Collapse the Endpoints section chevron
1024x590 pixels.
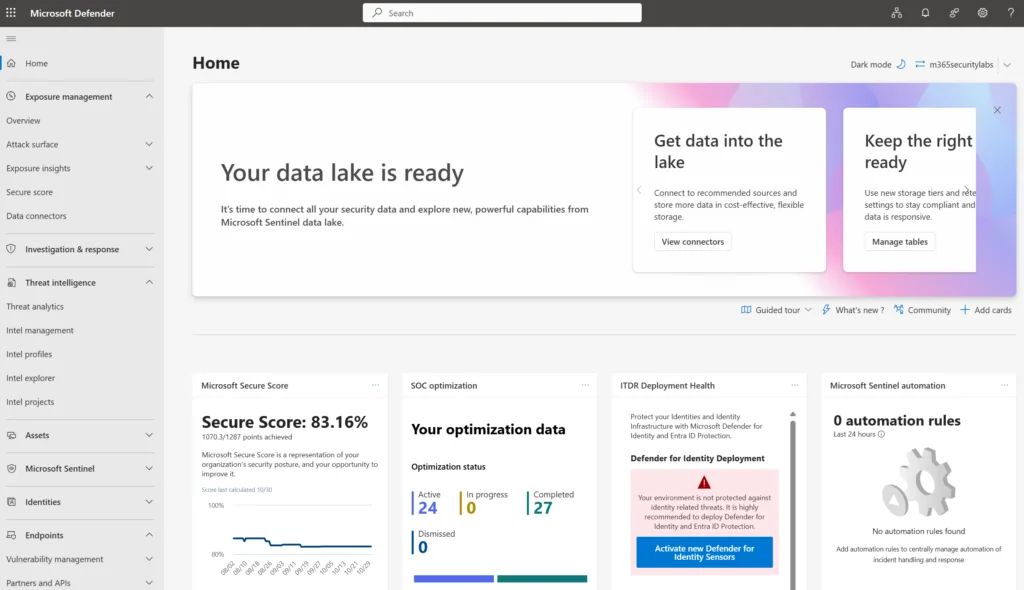point(149,535)
